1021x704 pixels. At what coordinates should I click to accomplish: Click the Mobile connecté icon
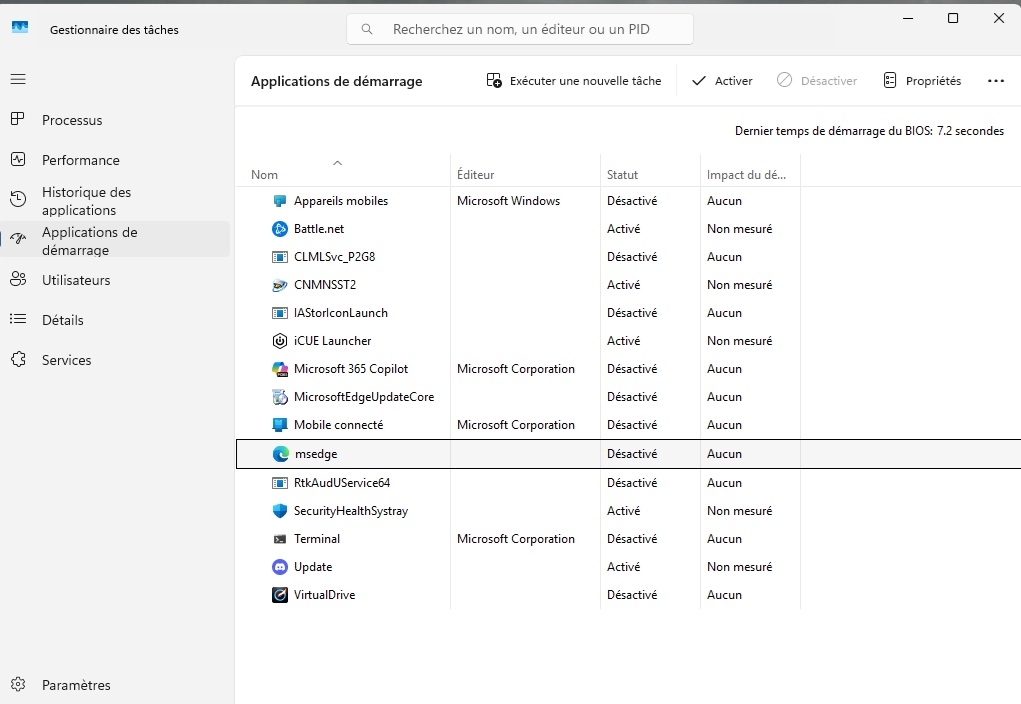[x=280, y=425]
